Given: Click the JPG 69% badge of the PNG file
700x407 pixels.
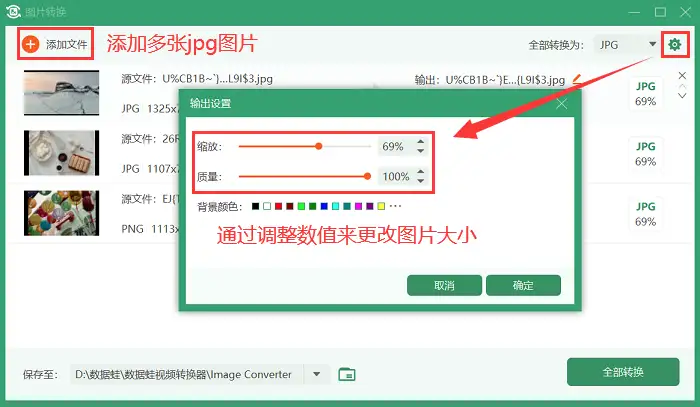Looking at the screenshot, I should coord(646,214).
